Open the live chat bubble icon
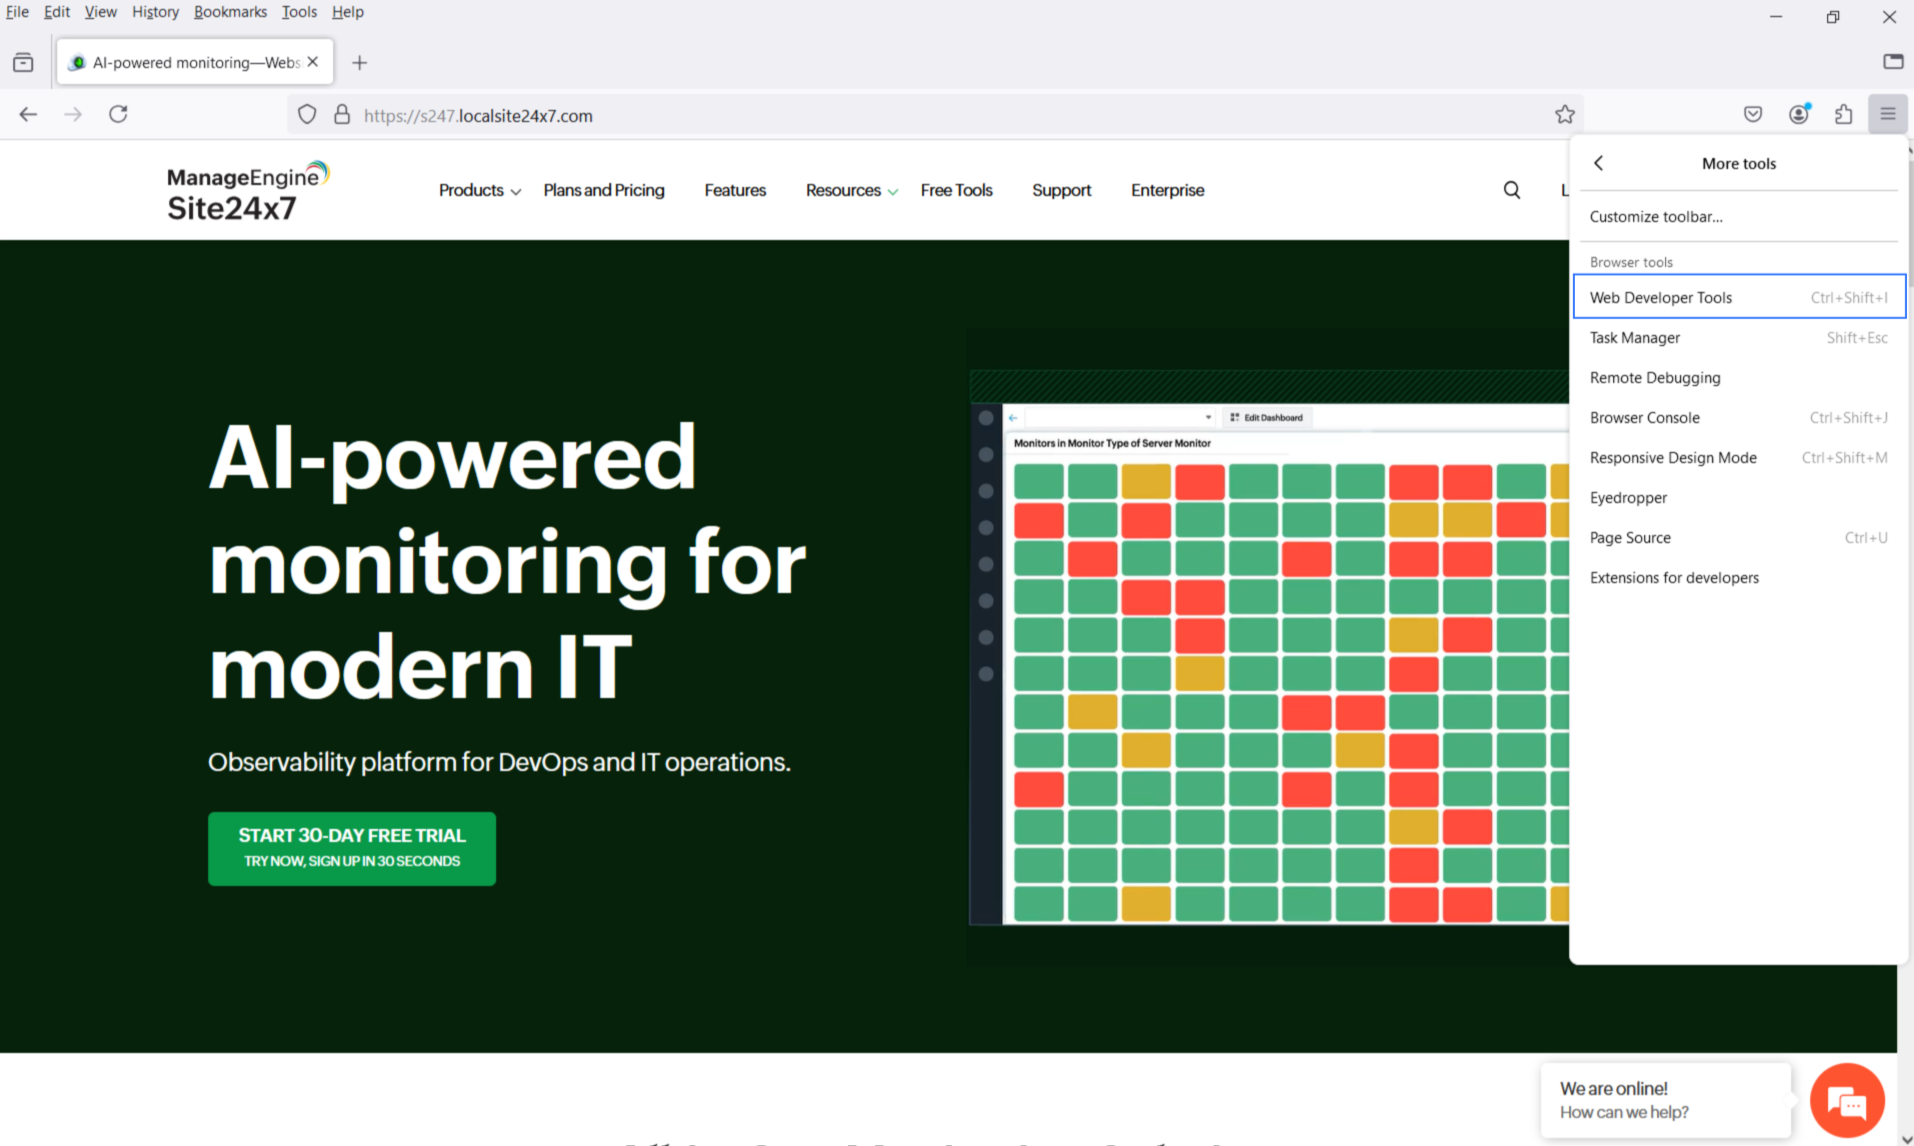 tap(1846, 1101)
